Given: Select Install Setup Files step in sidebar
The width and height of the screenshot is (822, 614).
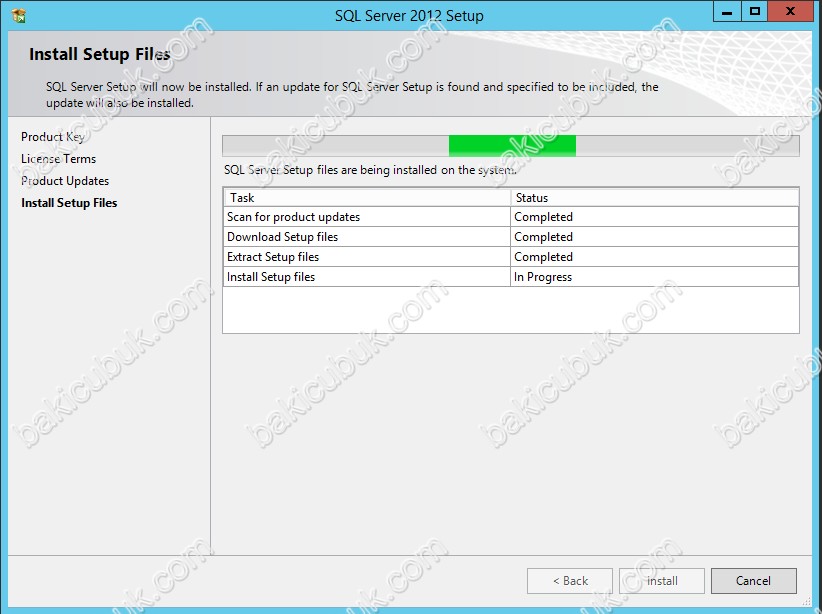Looking at the screenshot, I should [x=69, y=203].
